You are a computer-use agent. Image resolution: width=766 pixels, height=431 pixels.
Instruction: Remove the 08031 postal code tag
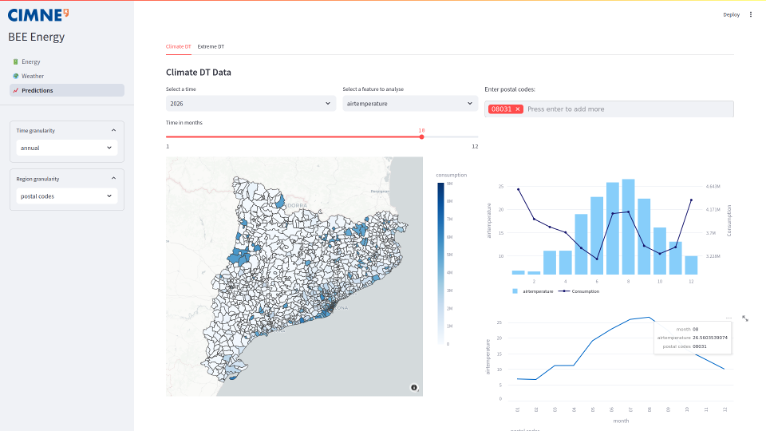point(517,108)
